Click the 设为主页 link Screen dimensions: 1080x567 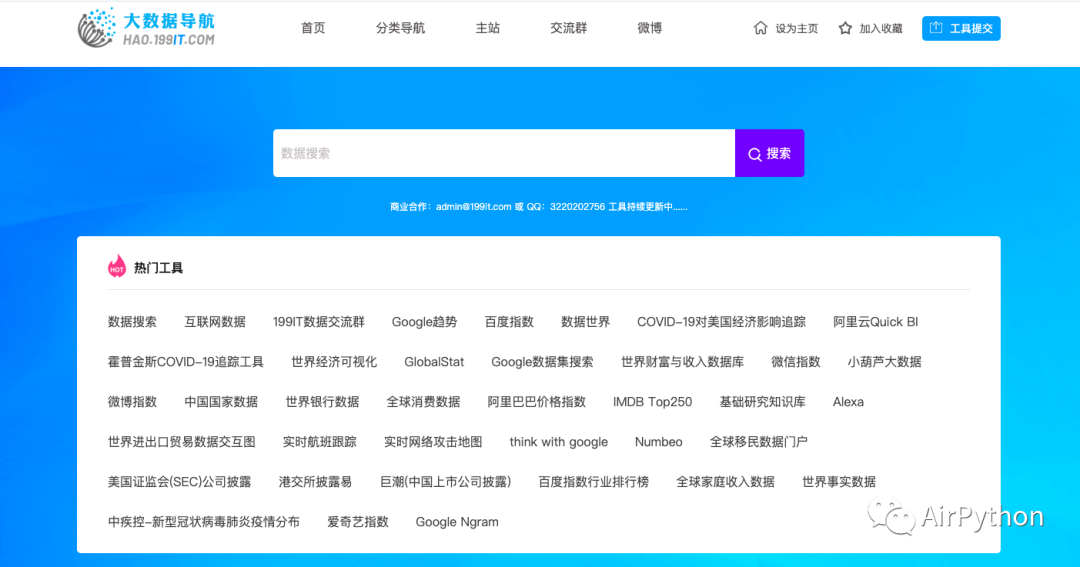pyautogui.click(x=797, y=28)
